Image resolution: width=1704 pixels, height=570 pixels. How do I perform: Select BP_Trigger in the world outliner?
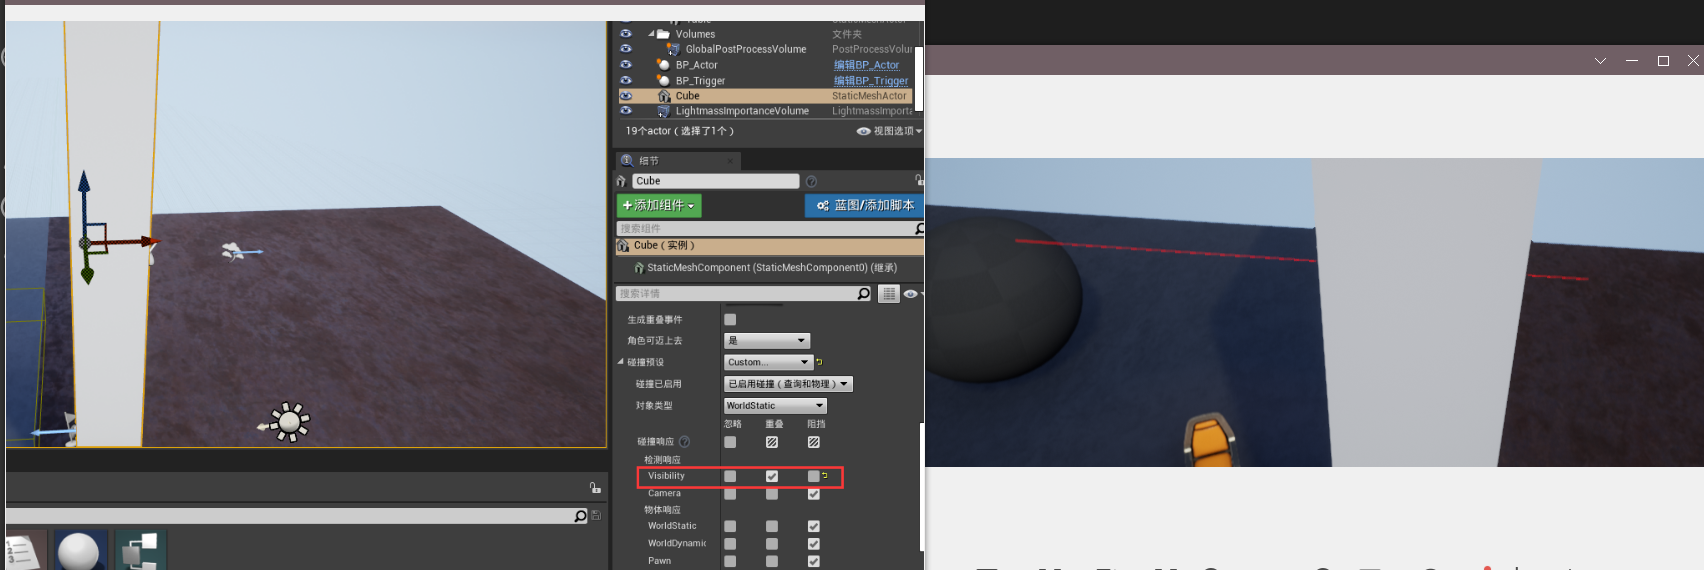click(700, 81)
